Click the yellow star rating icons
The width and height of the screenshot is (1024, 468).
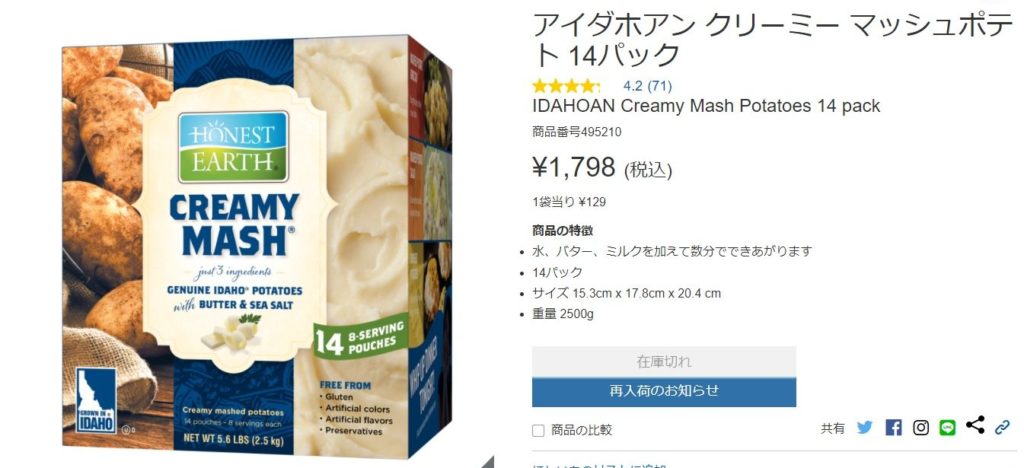pyautogui.click(x=566, y=86)
